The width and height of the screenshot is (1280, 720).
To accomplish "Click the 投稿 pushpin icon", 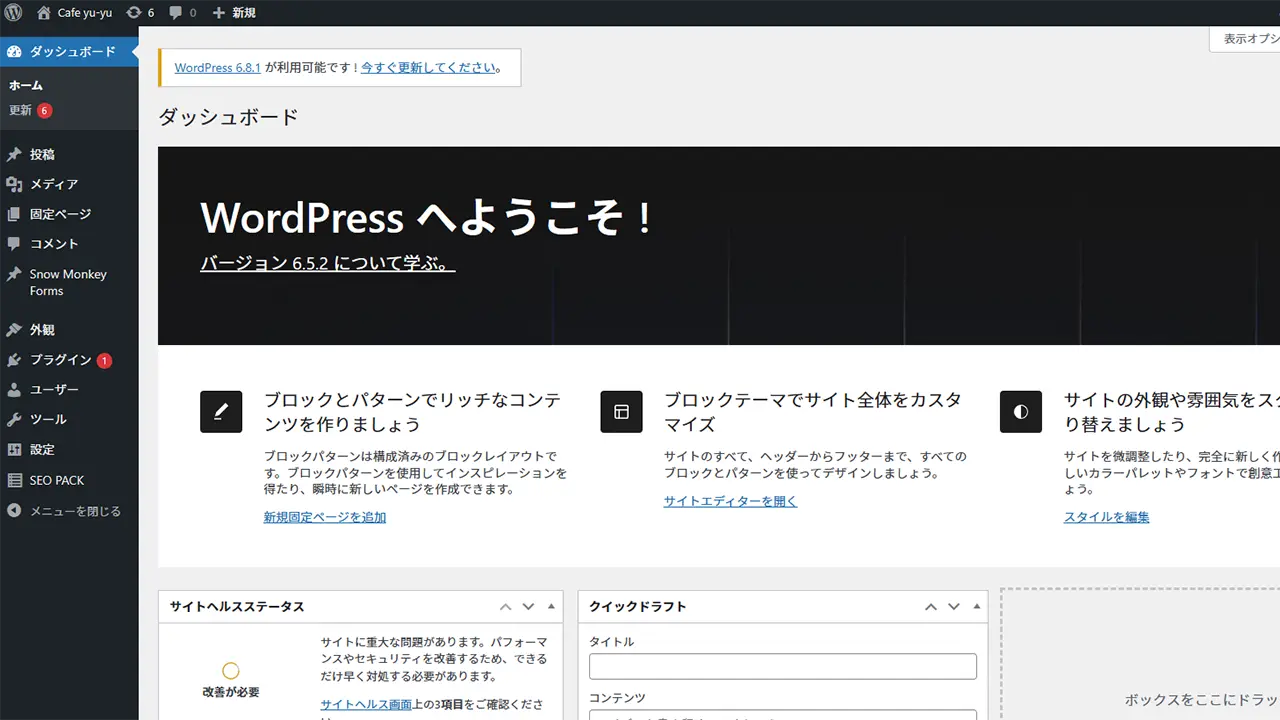I will (x=14, y=155).
